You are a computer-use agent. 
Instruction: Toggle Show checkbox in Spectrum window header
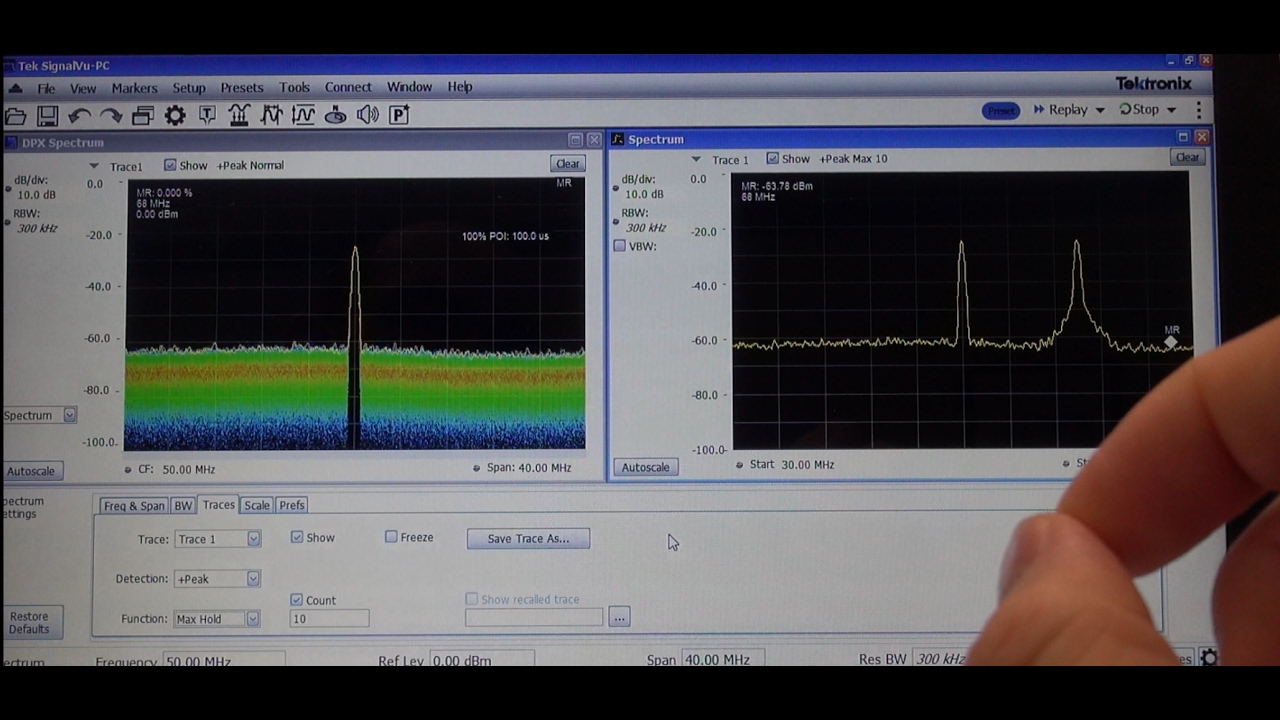click(772, 158)
